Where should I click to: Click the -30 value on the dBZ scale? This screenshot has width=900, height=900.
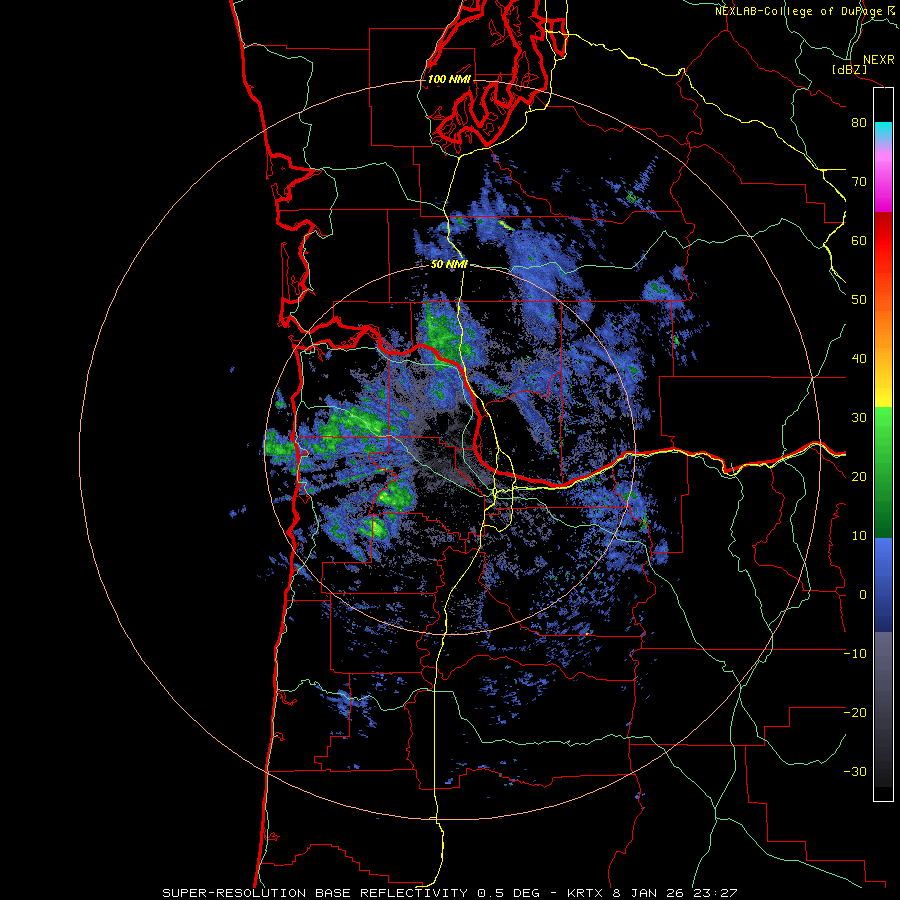(855, 772)
